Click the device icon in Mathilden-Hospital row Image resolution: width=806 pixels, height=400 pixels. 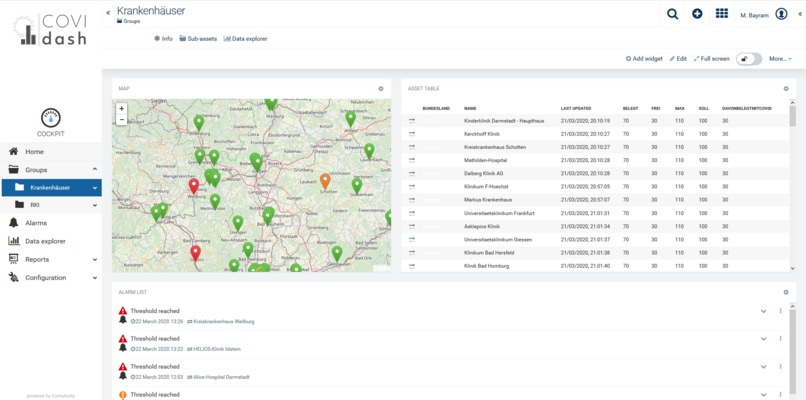(412, 160)
